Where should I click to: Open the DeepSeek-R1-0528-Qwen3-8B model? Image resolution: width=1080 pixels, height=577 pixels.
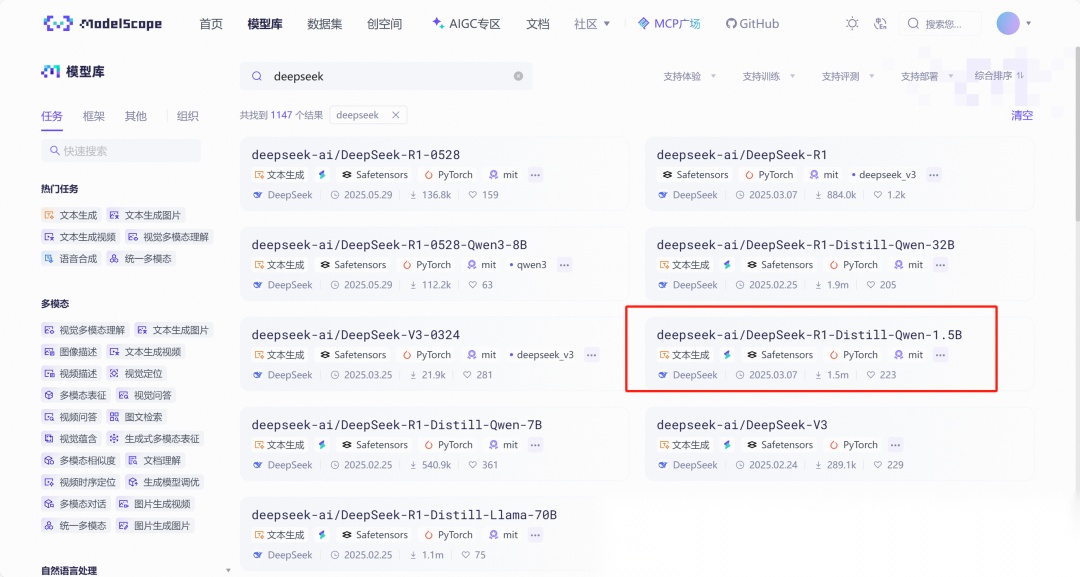[x=389, y=245]
